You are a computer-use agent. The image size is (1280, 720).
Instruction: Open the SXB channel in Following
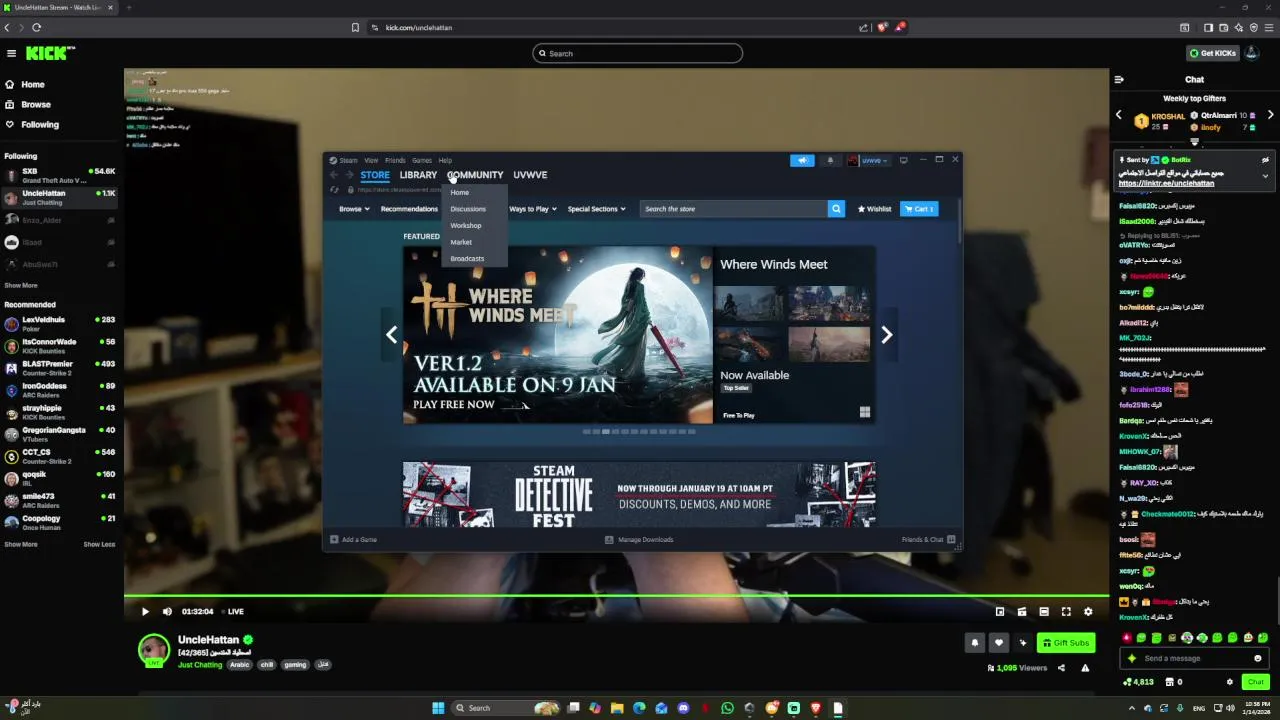tap(60, 175)
